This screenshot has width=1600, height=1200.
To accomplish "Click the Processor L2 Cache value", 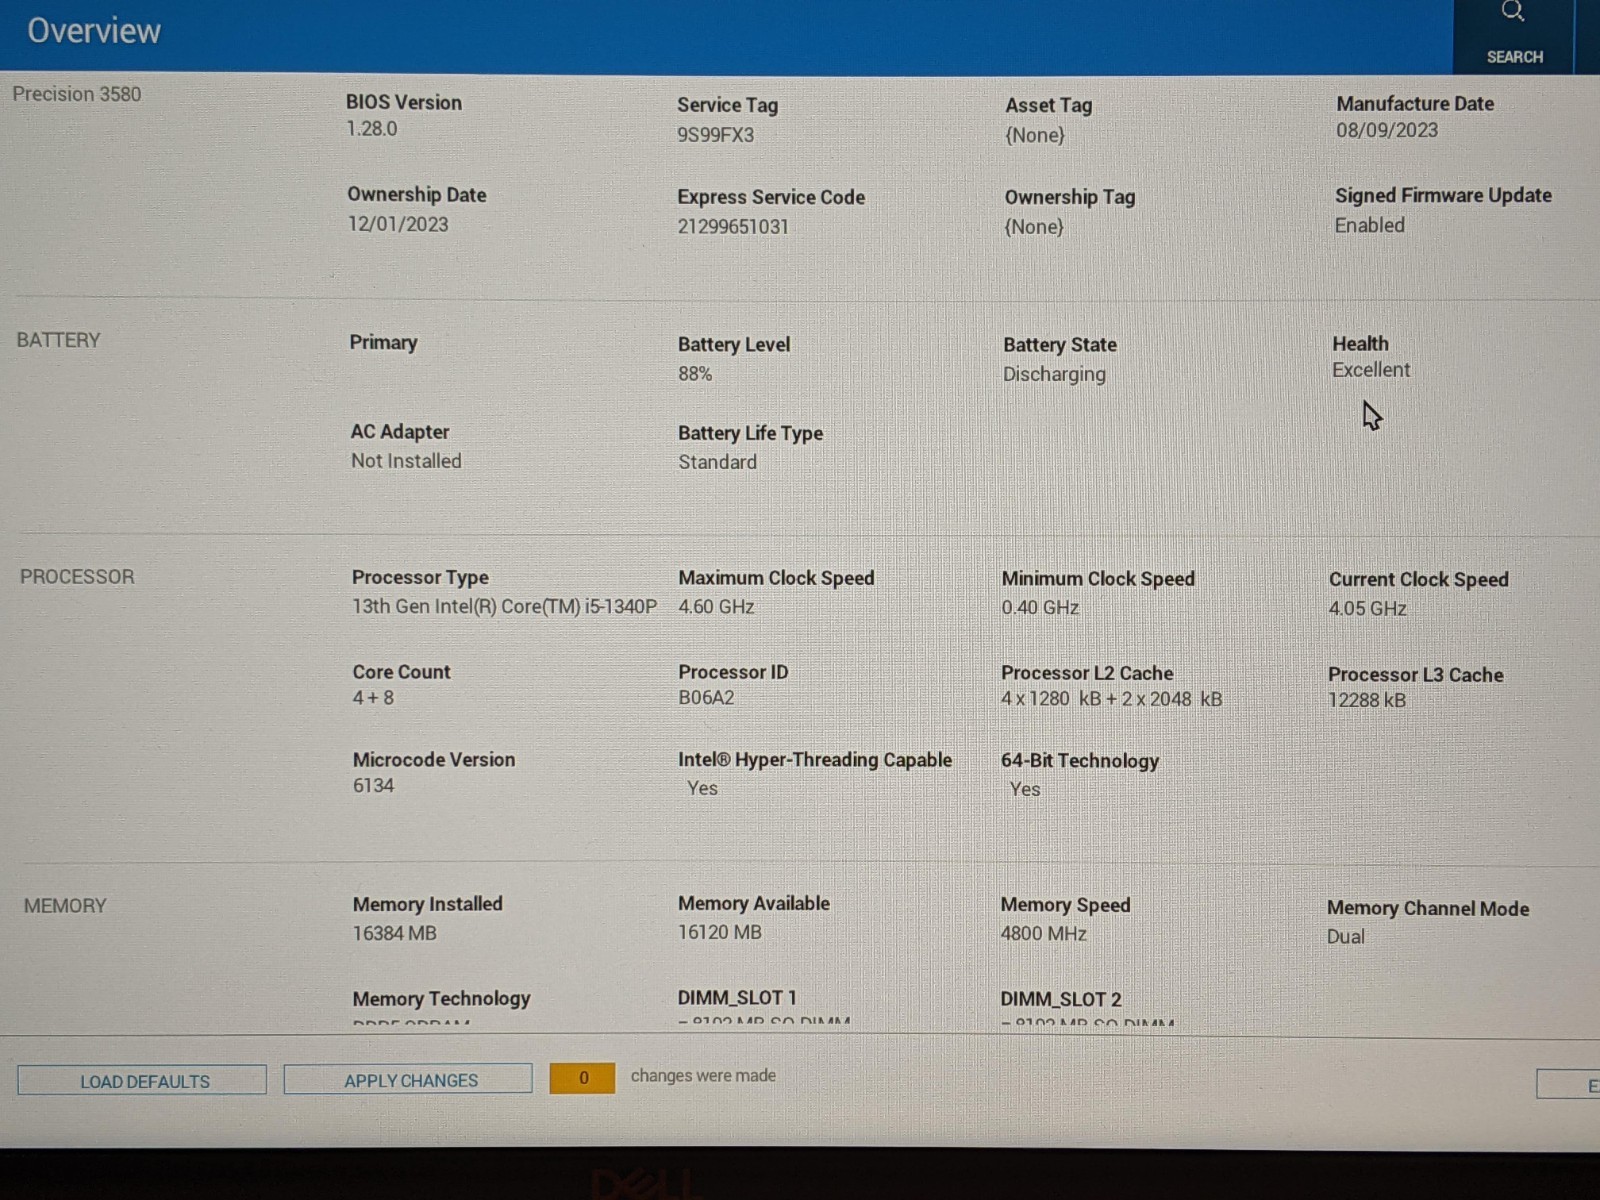I will (x=1111, y=699).
